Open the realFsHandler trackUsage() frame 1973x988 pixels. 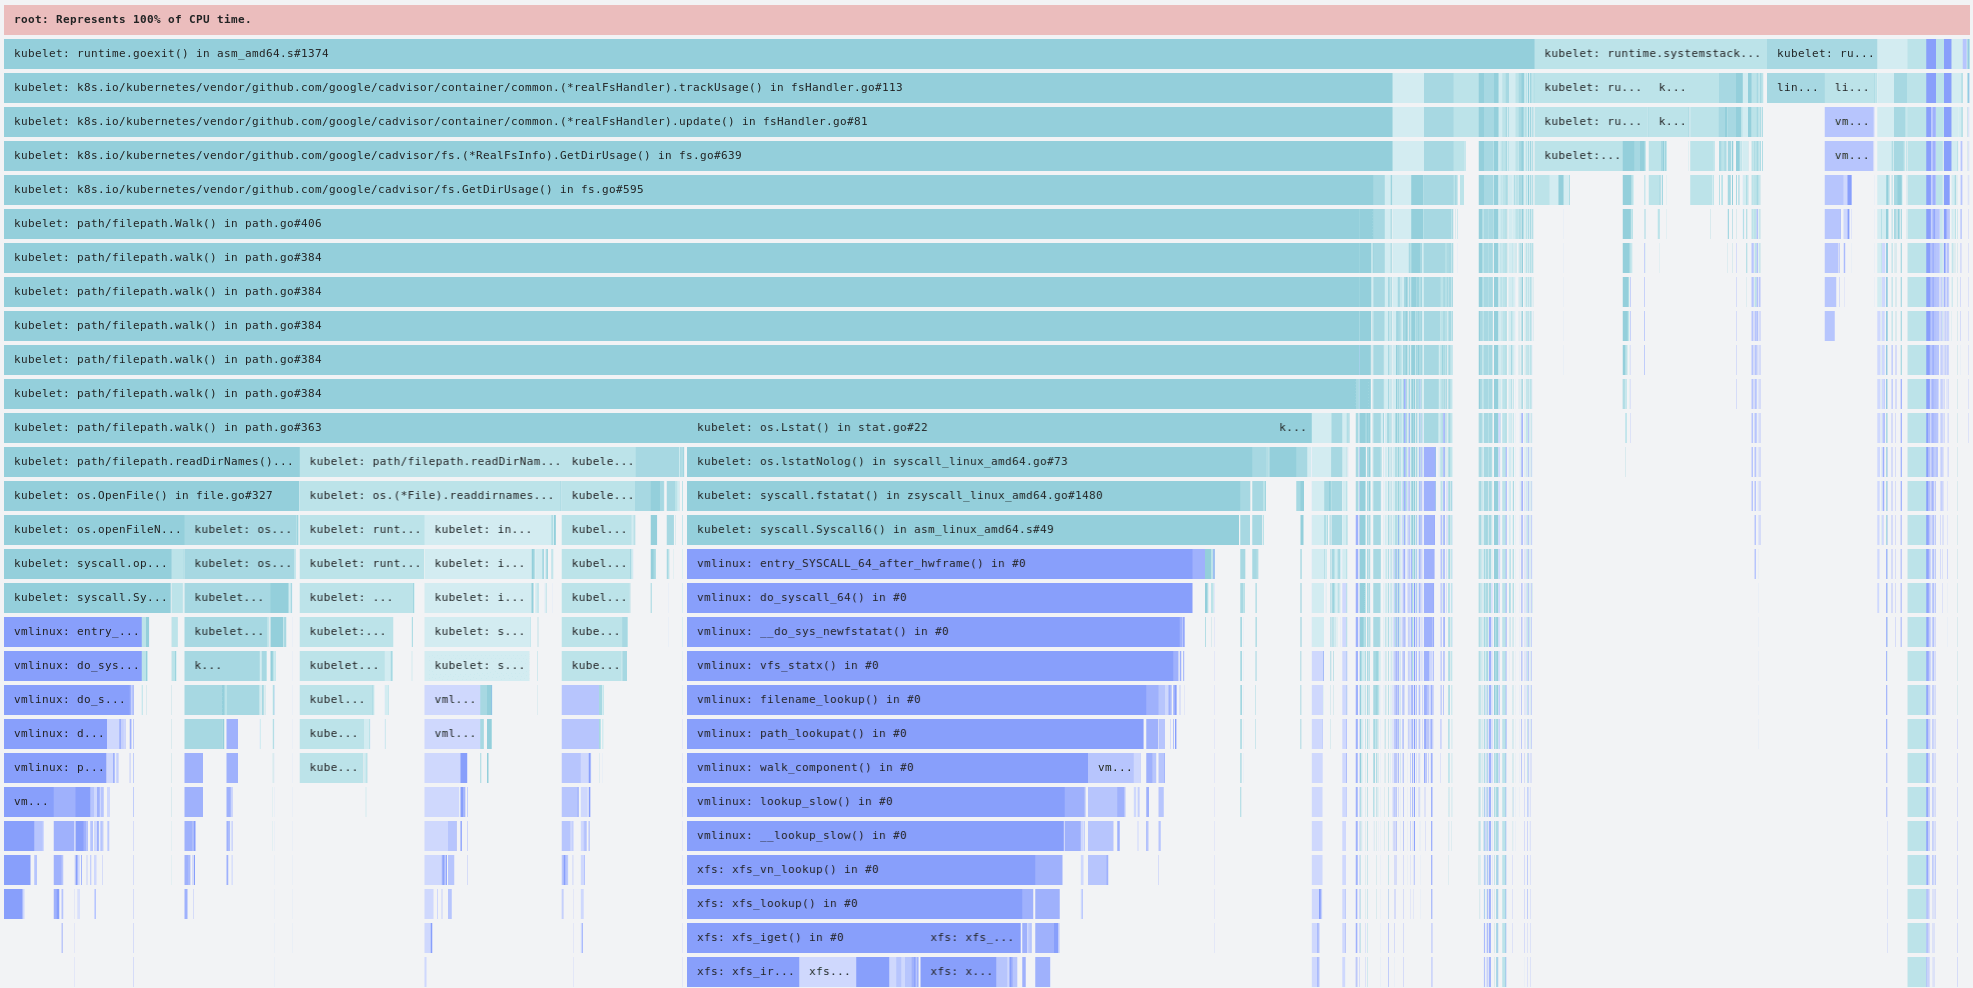(x=698, y=88)
